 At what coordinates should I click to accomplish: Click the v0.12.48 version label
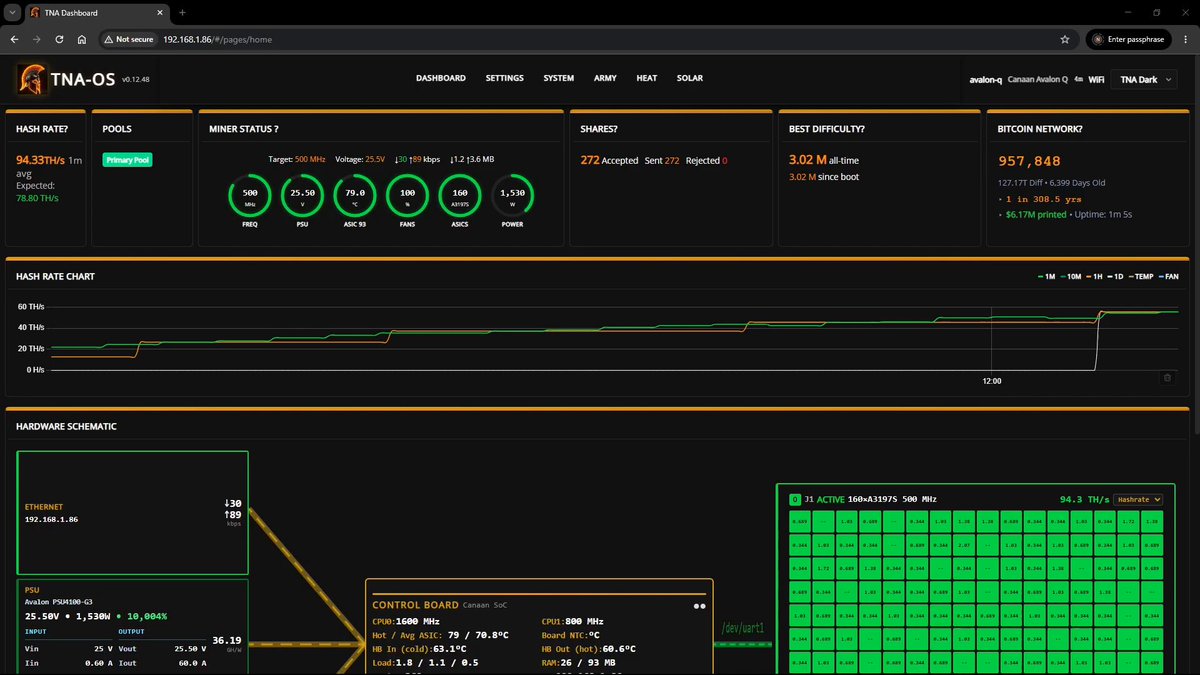[x=135, y=79]
